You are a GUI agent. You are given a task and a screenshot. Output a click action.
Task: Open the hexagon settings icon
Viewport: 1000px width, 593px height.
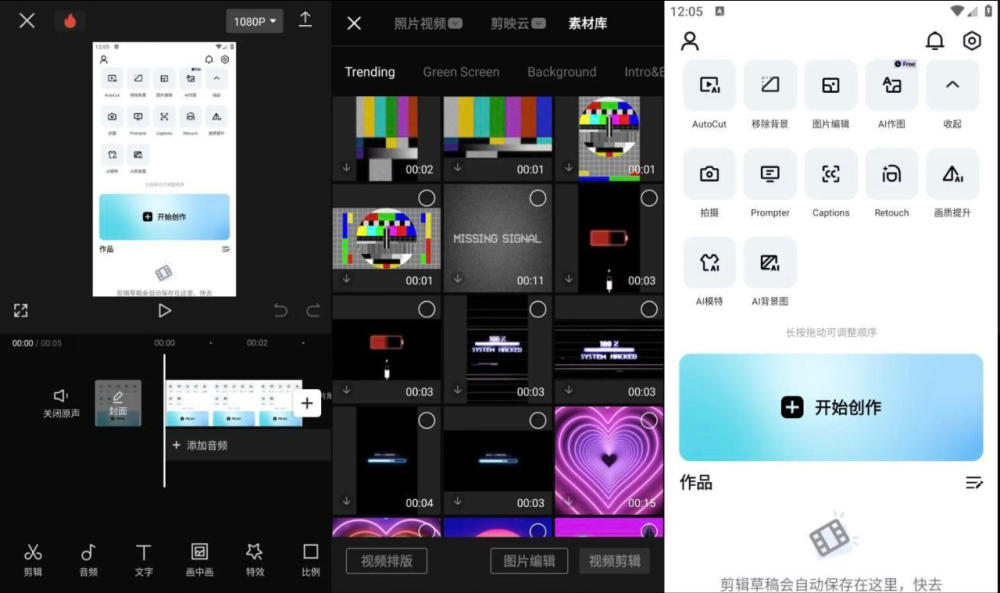[971, 41]
